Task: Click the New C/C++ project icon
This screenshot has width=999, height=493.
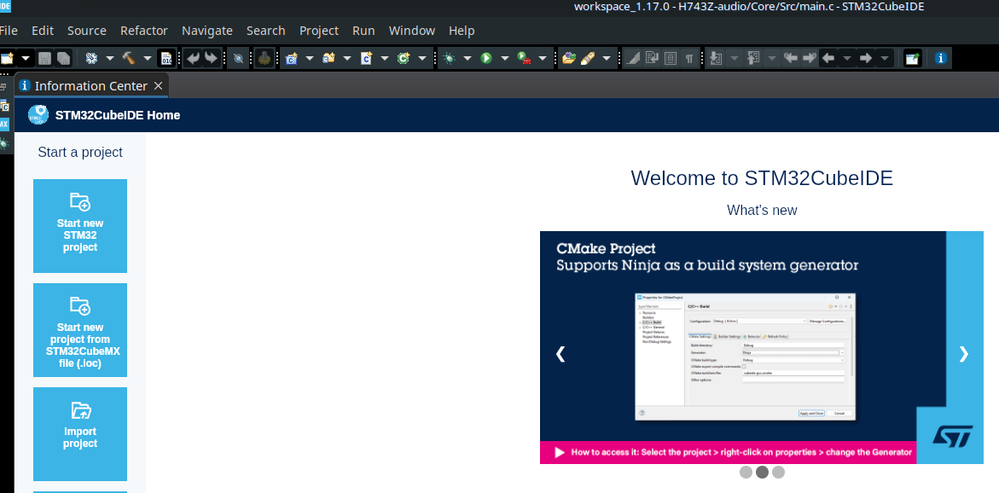Action: pyautogui.click(x=291, y=59)
